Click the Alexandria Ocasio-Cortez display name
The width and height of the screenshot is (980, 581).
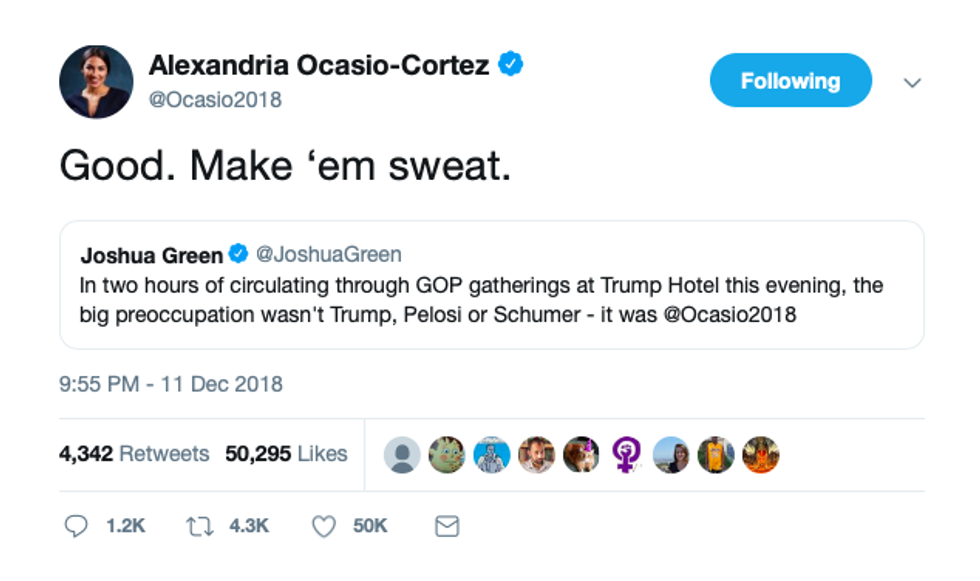point(319,66)
